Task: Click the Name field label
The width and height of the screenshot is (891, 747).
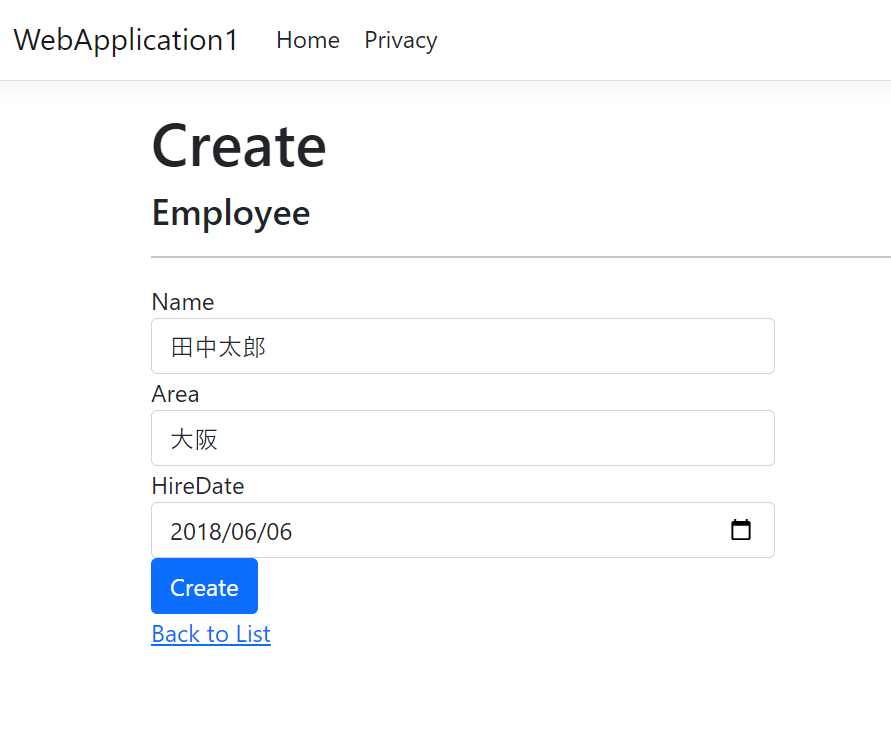Action: click(x=183, y=302)
